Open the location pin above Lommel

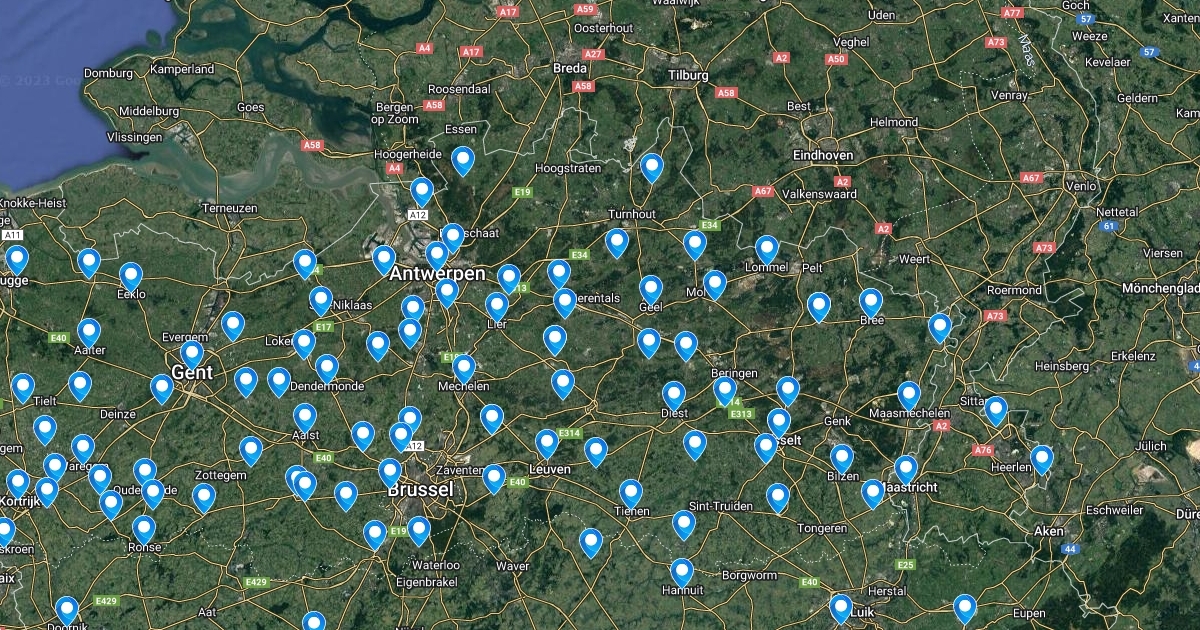point(767,250)
